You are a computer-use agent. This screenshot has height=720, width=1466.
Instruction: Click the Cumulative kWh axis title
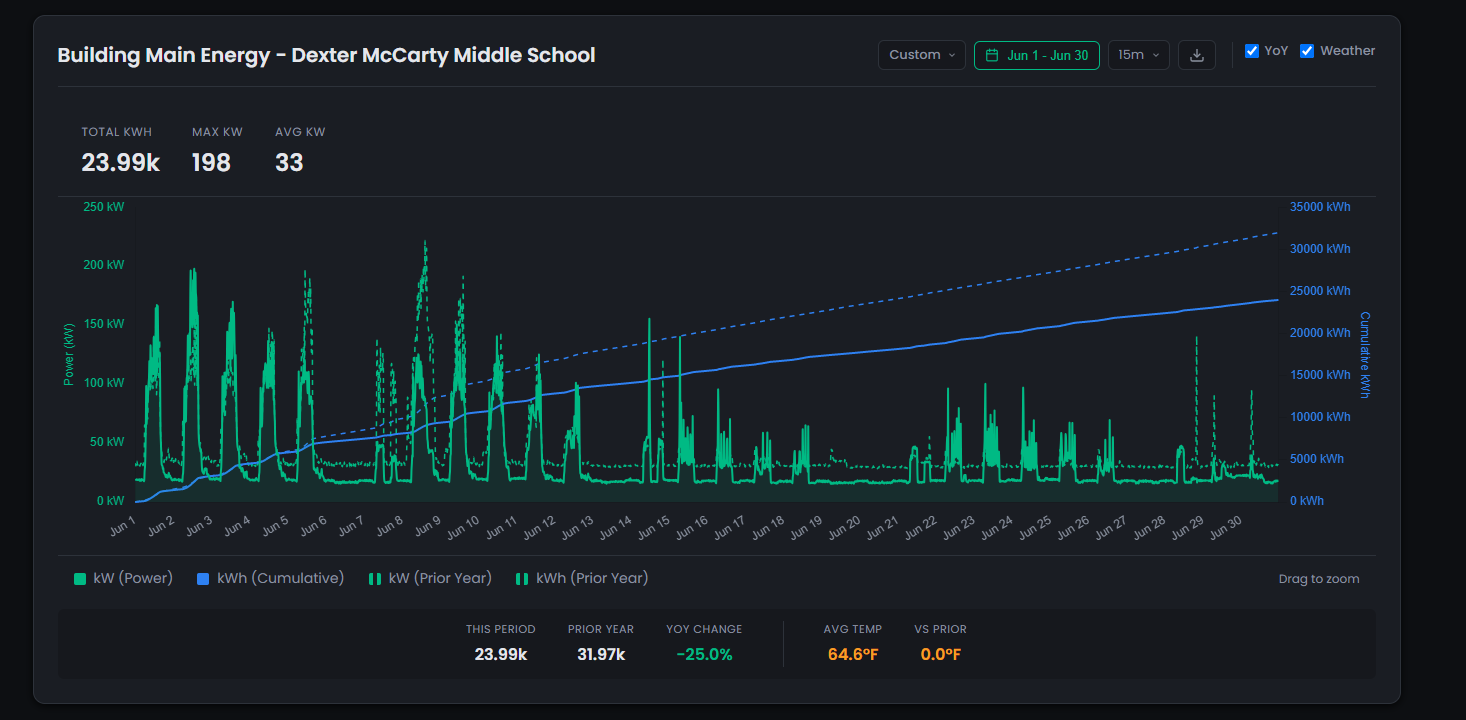pyautogui.click(x=1364, y=354)
